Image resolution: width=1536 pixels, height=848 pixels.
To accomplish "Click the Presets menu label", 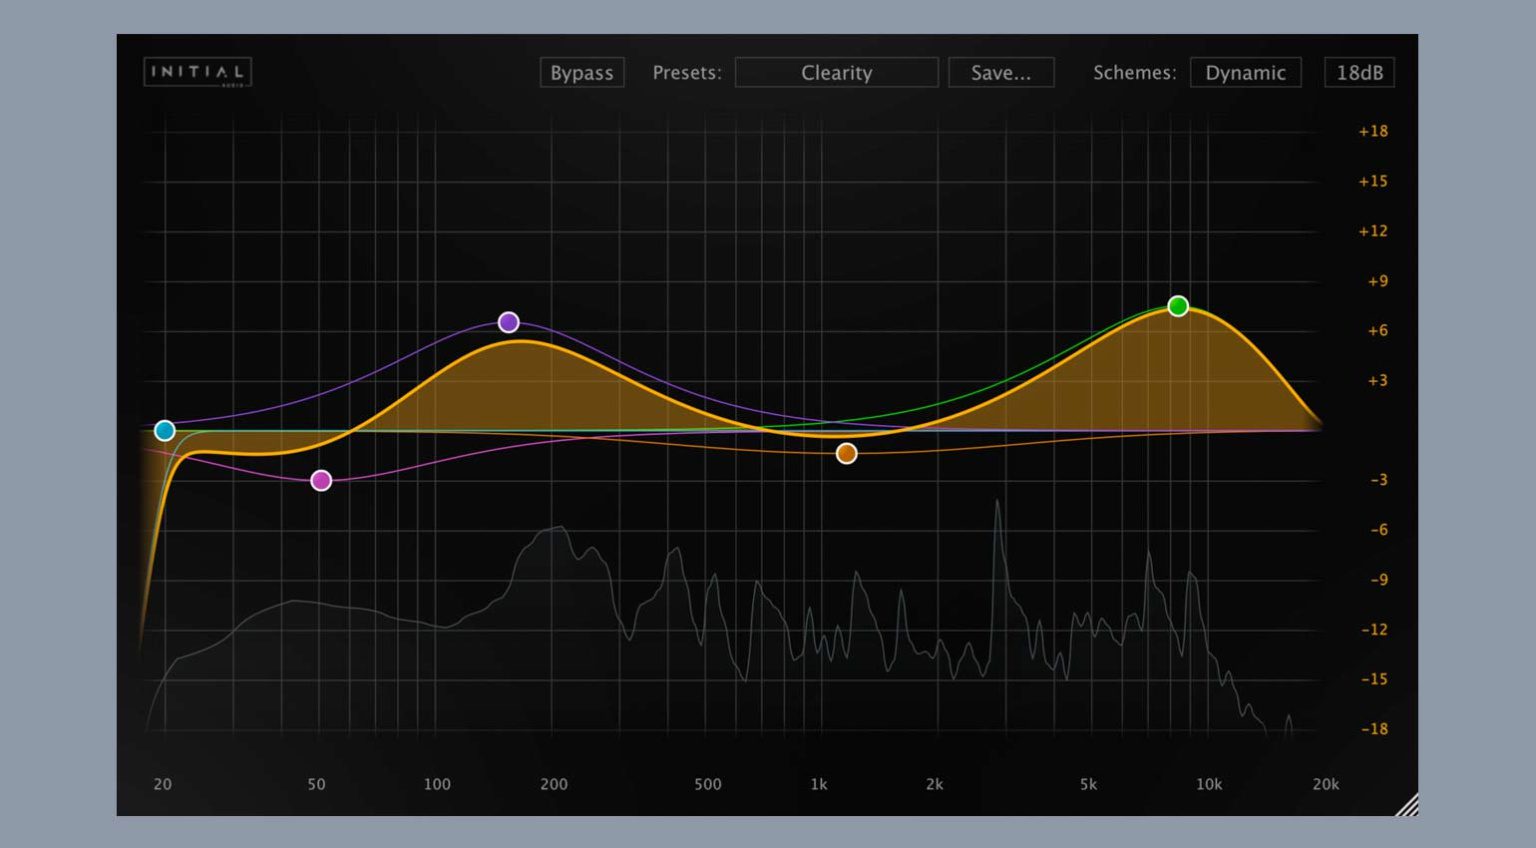I will point(686,72).
